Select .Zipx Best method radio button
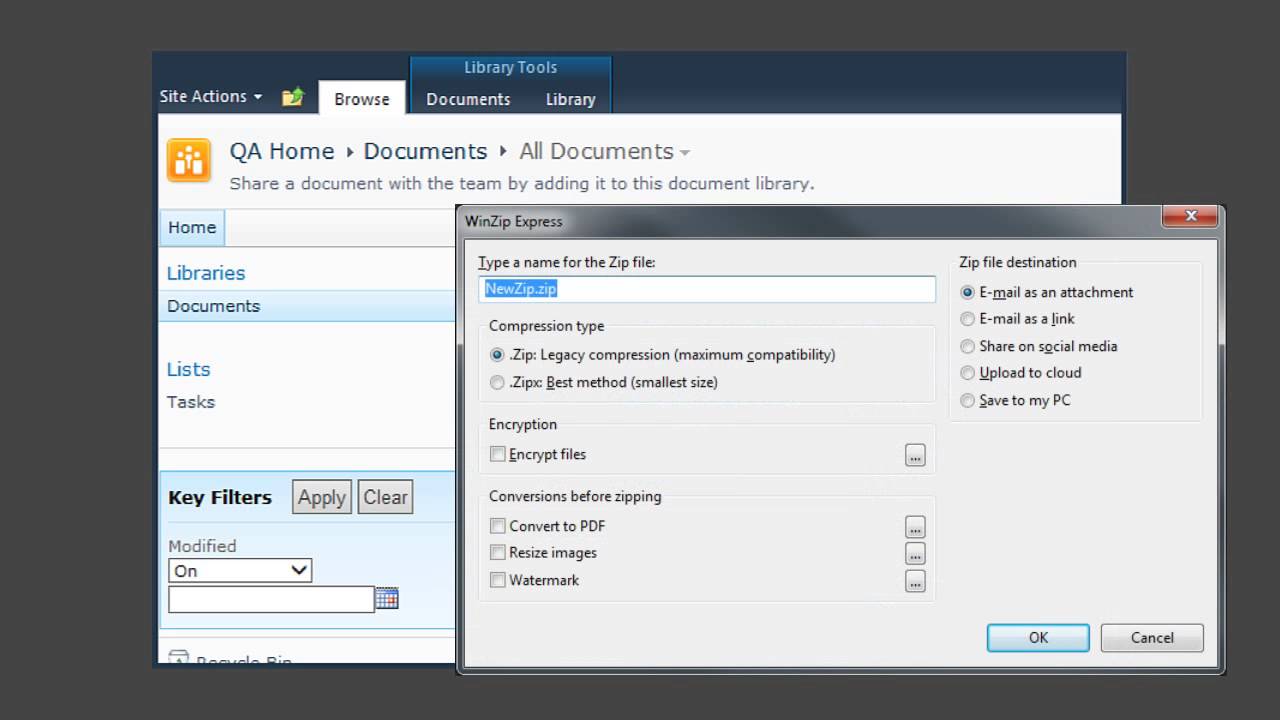The width and height of the screenshot is (1280, 720). tap(497, 382)
